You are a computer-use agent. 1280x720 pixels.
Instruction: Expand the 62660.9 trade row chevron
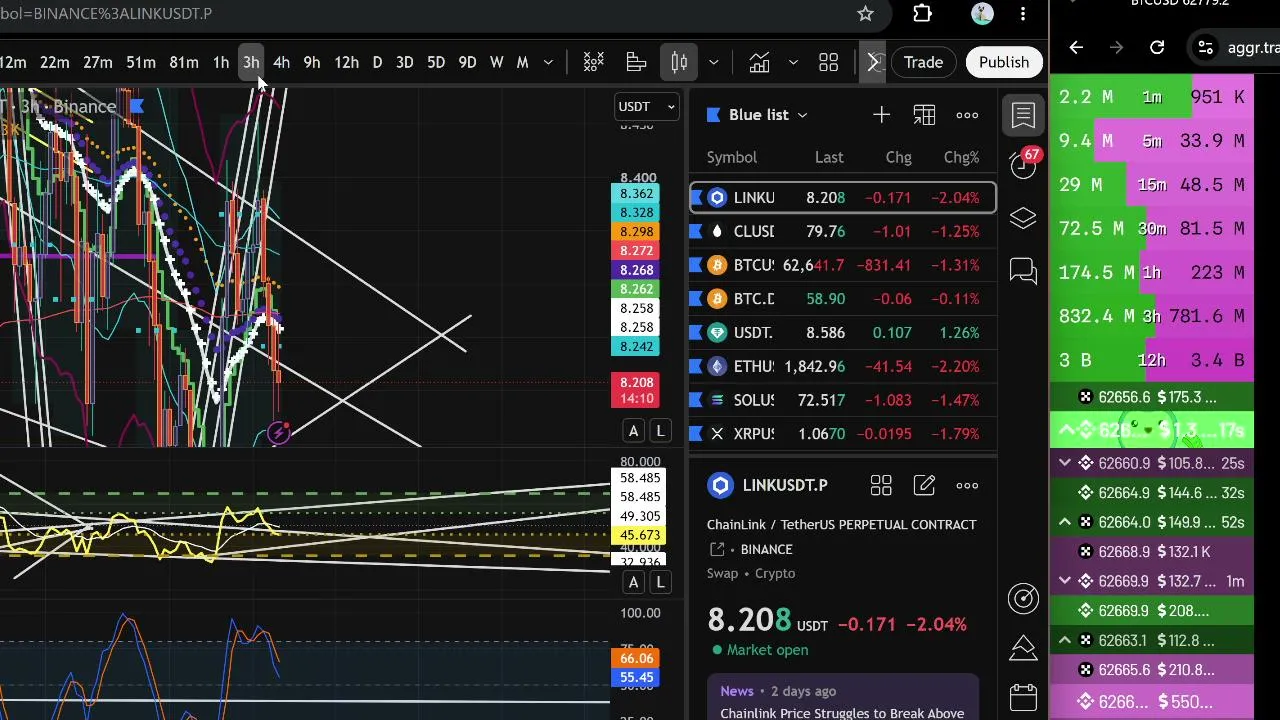point(1065,463)
